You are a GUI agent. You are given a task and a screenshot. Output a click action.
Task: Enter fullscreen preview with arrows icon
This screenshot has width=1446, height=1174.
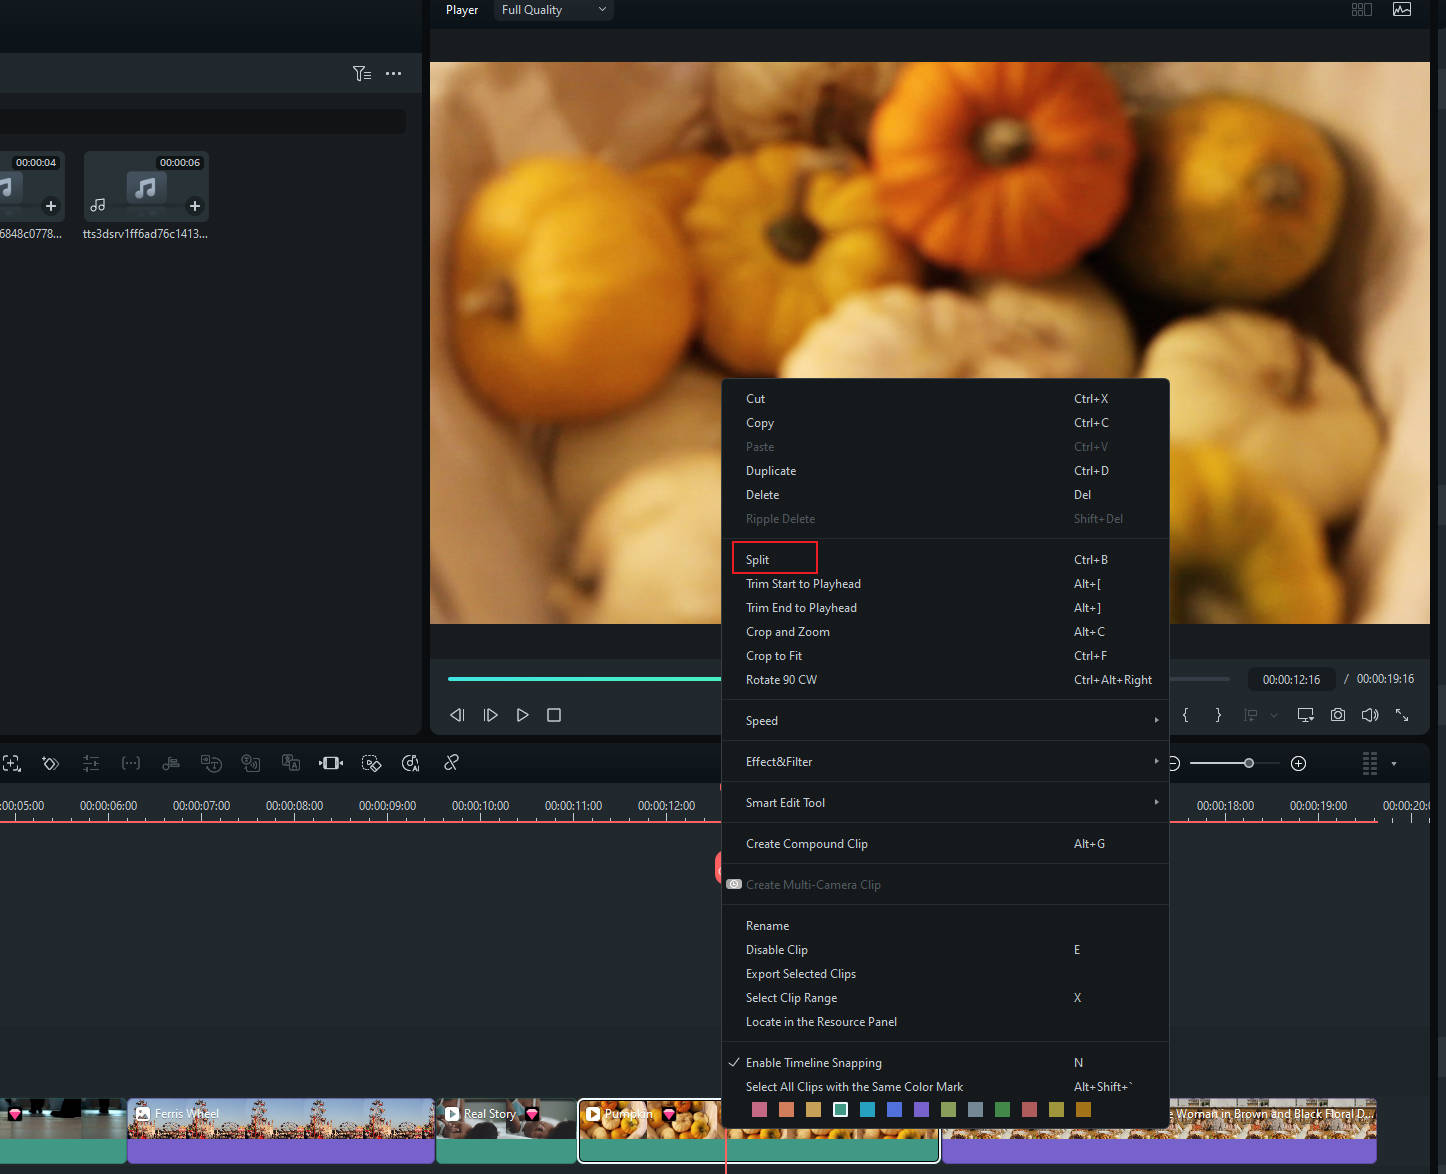pos(1402,715)
